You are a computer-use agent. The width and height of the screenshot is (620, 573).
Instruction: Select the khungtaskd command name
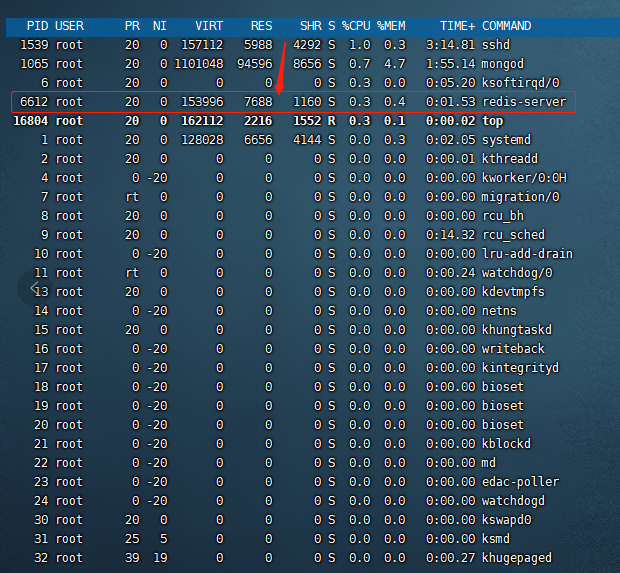click(517, 330)
